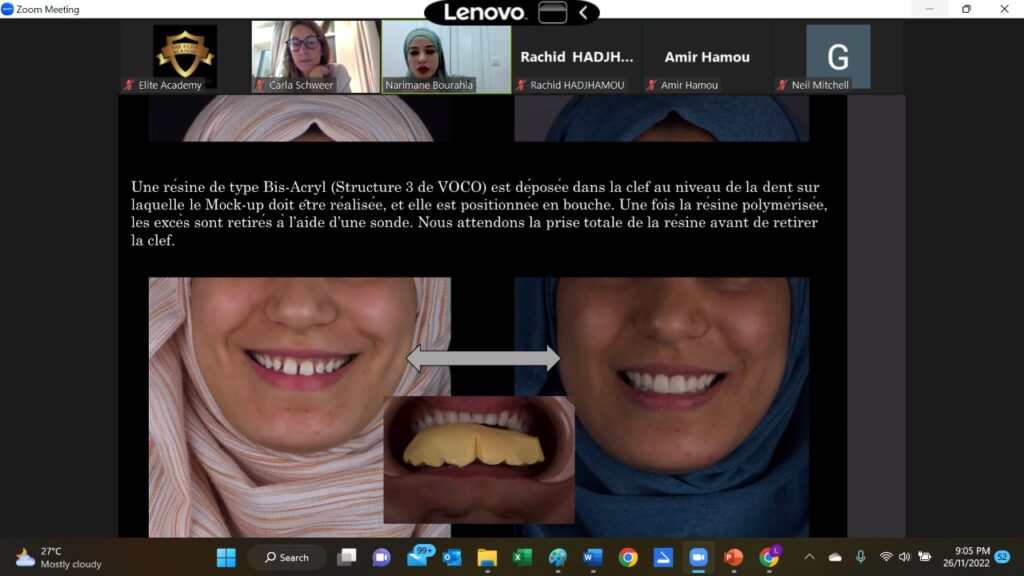Open Wi-Fi network settings in tray
The width and height of the screenshot is (1024, 576).
[x=886, y=557]
